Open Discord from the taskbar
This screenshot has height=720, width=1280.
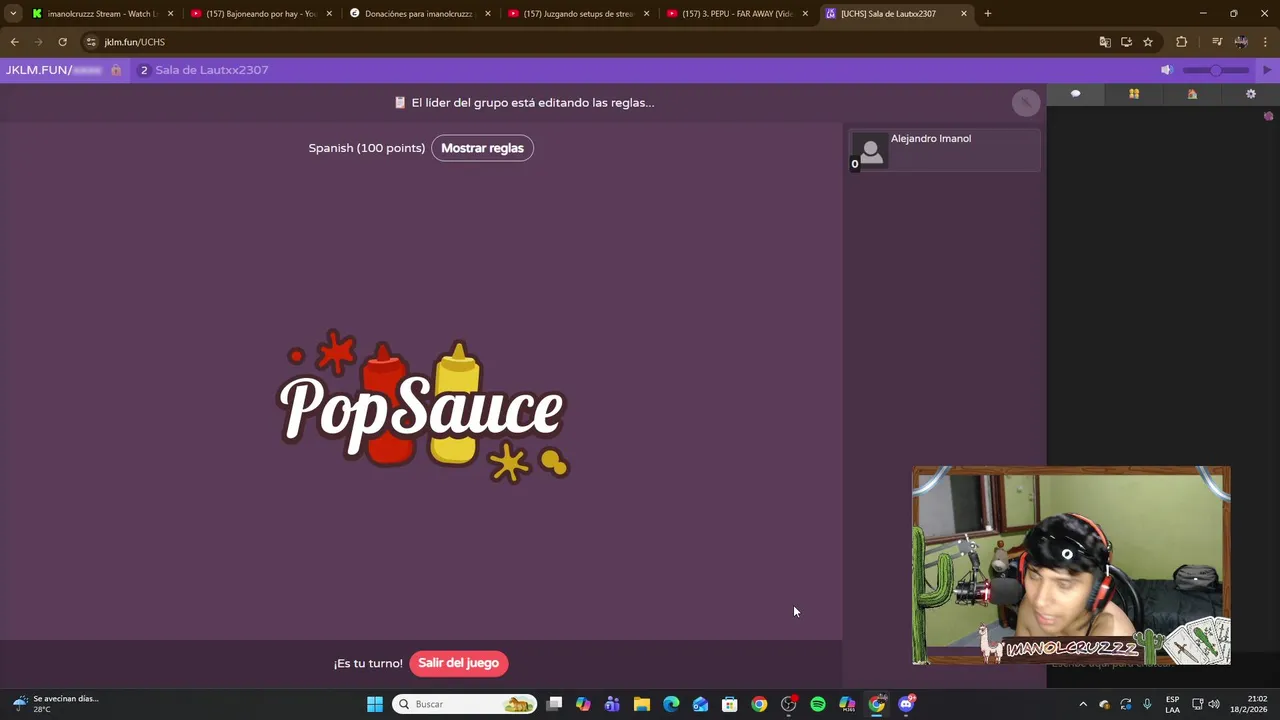[x=906, y=704]
